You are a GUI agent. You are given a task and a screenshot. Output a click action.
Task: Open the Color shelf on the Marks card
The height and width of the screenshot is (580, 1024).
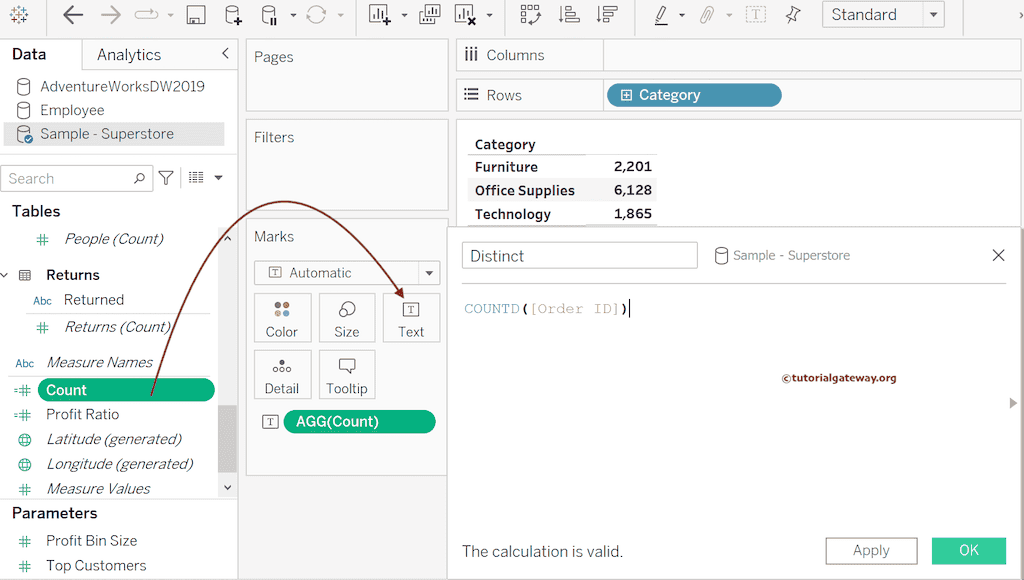(x=282, y=318)
